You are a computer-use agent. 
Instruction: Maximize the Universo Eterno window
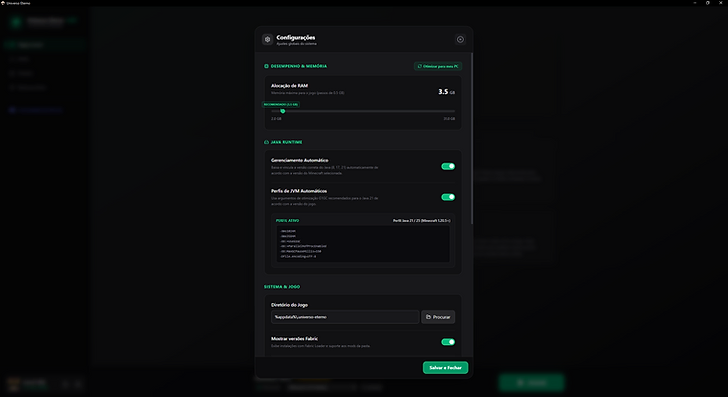[x=708, y=3]
